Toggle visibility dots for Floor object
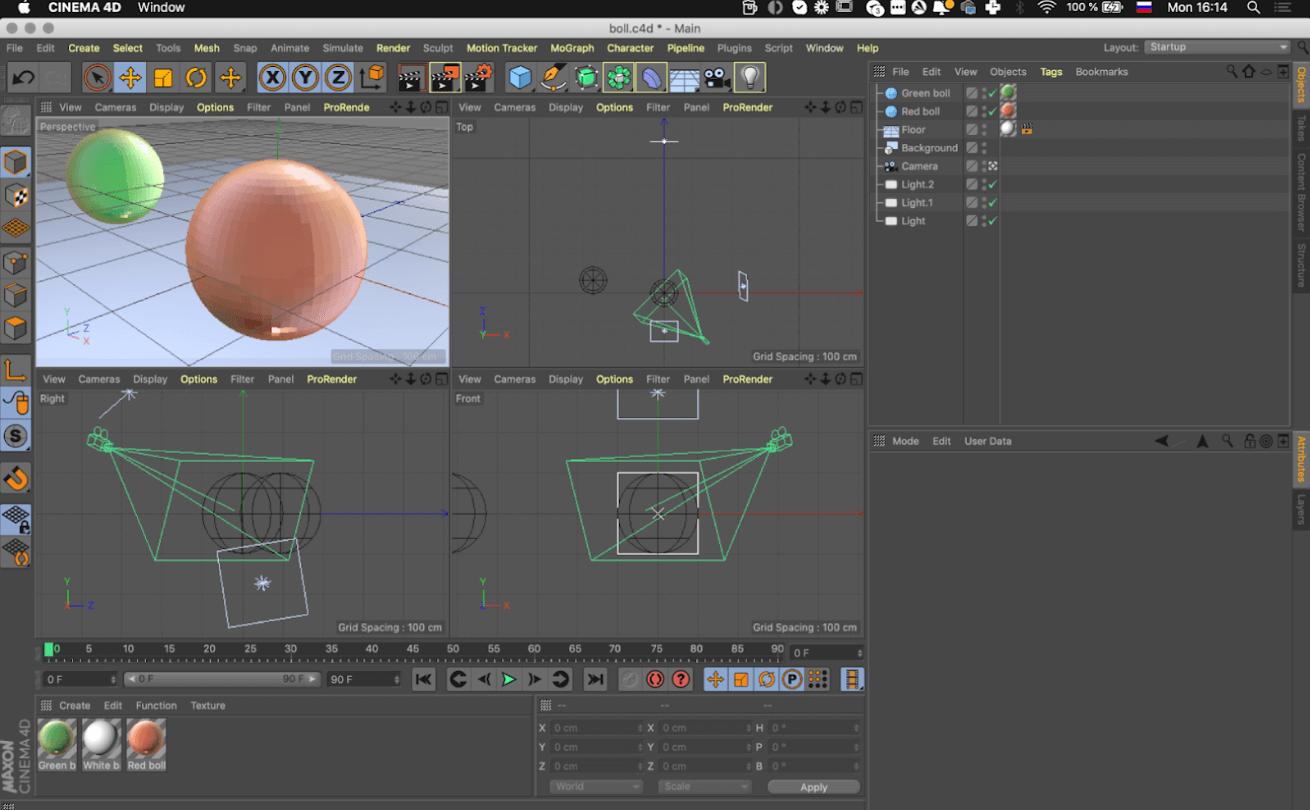The image size is (1310, 810). click(984, 130)
